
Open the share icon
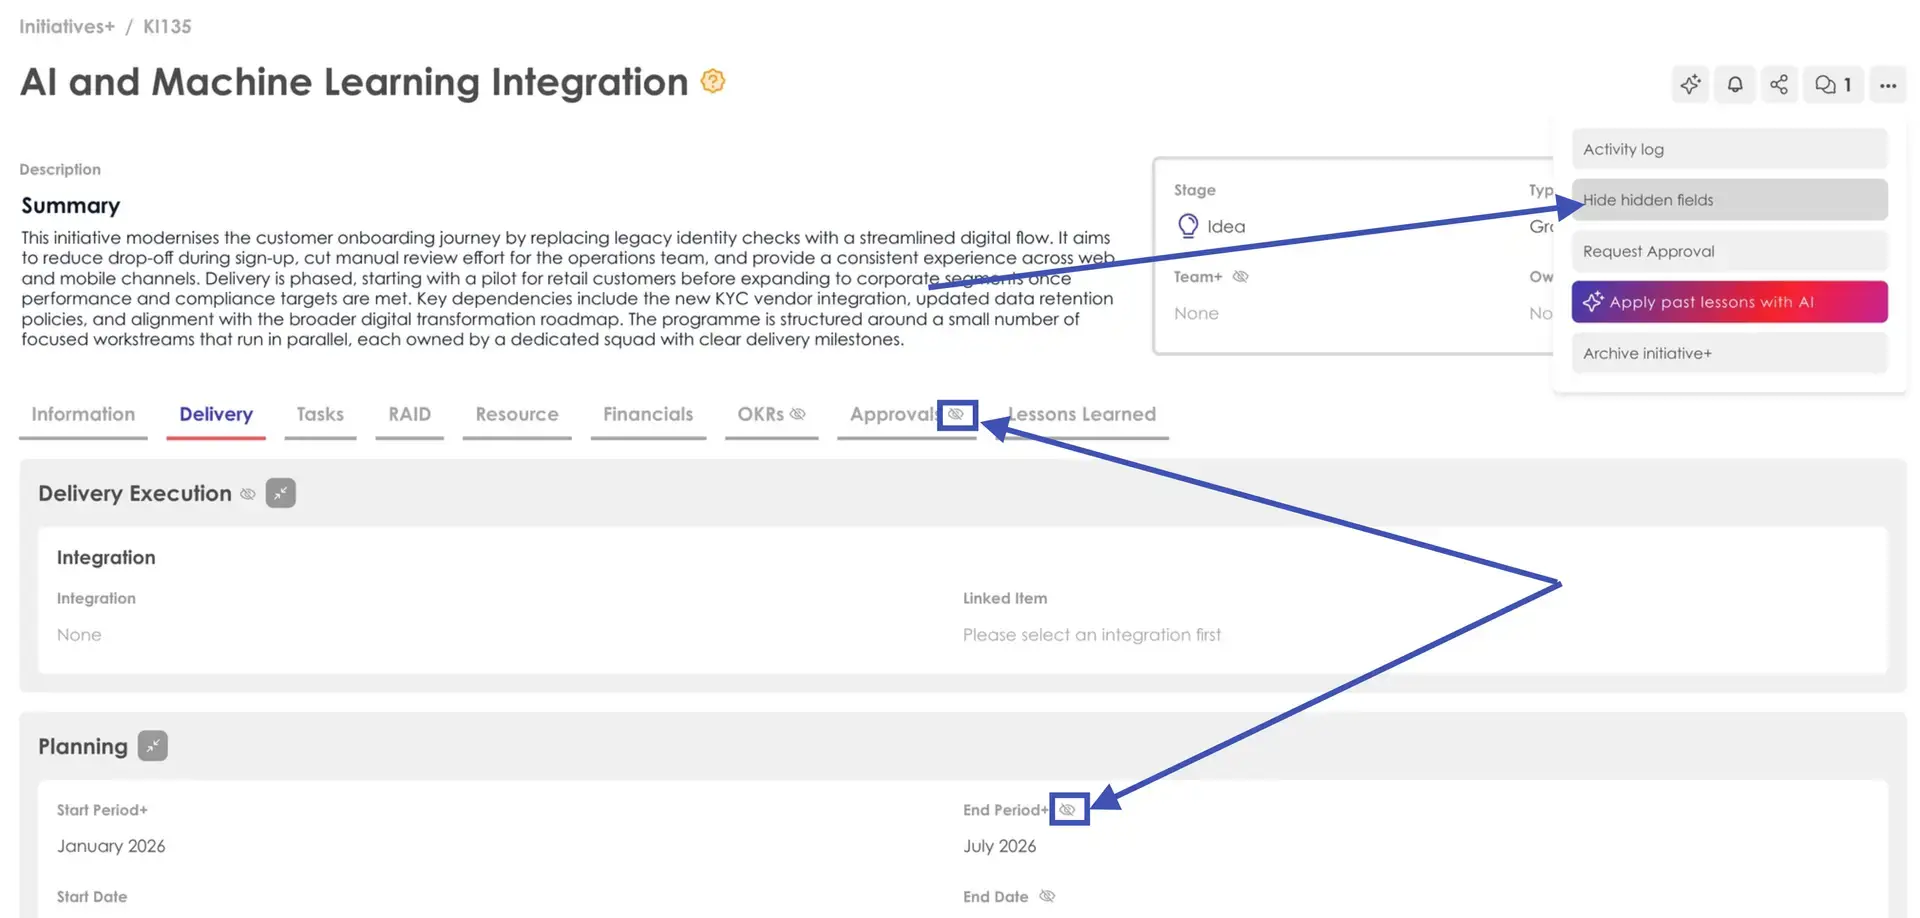tap(1779, 85)
